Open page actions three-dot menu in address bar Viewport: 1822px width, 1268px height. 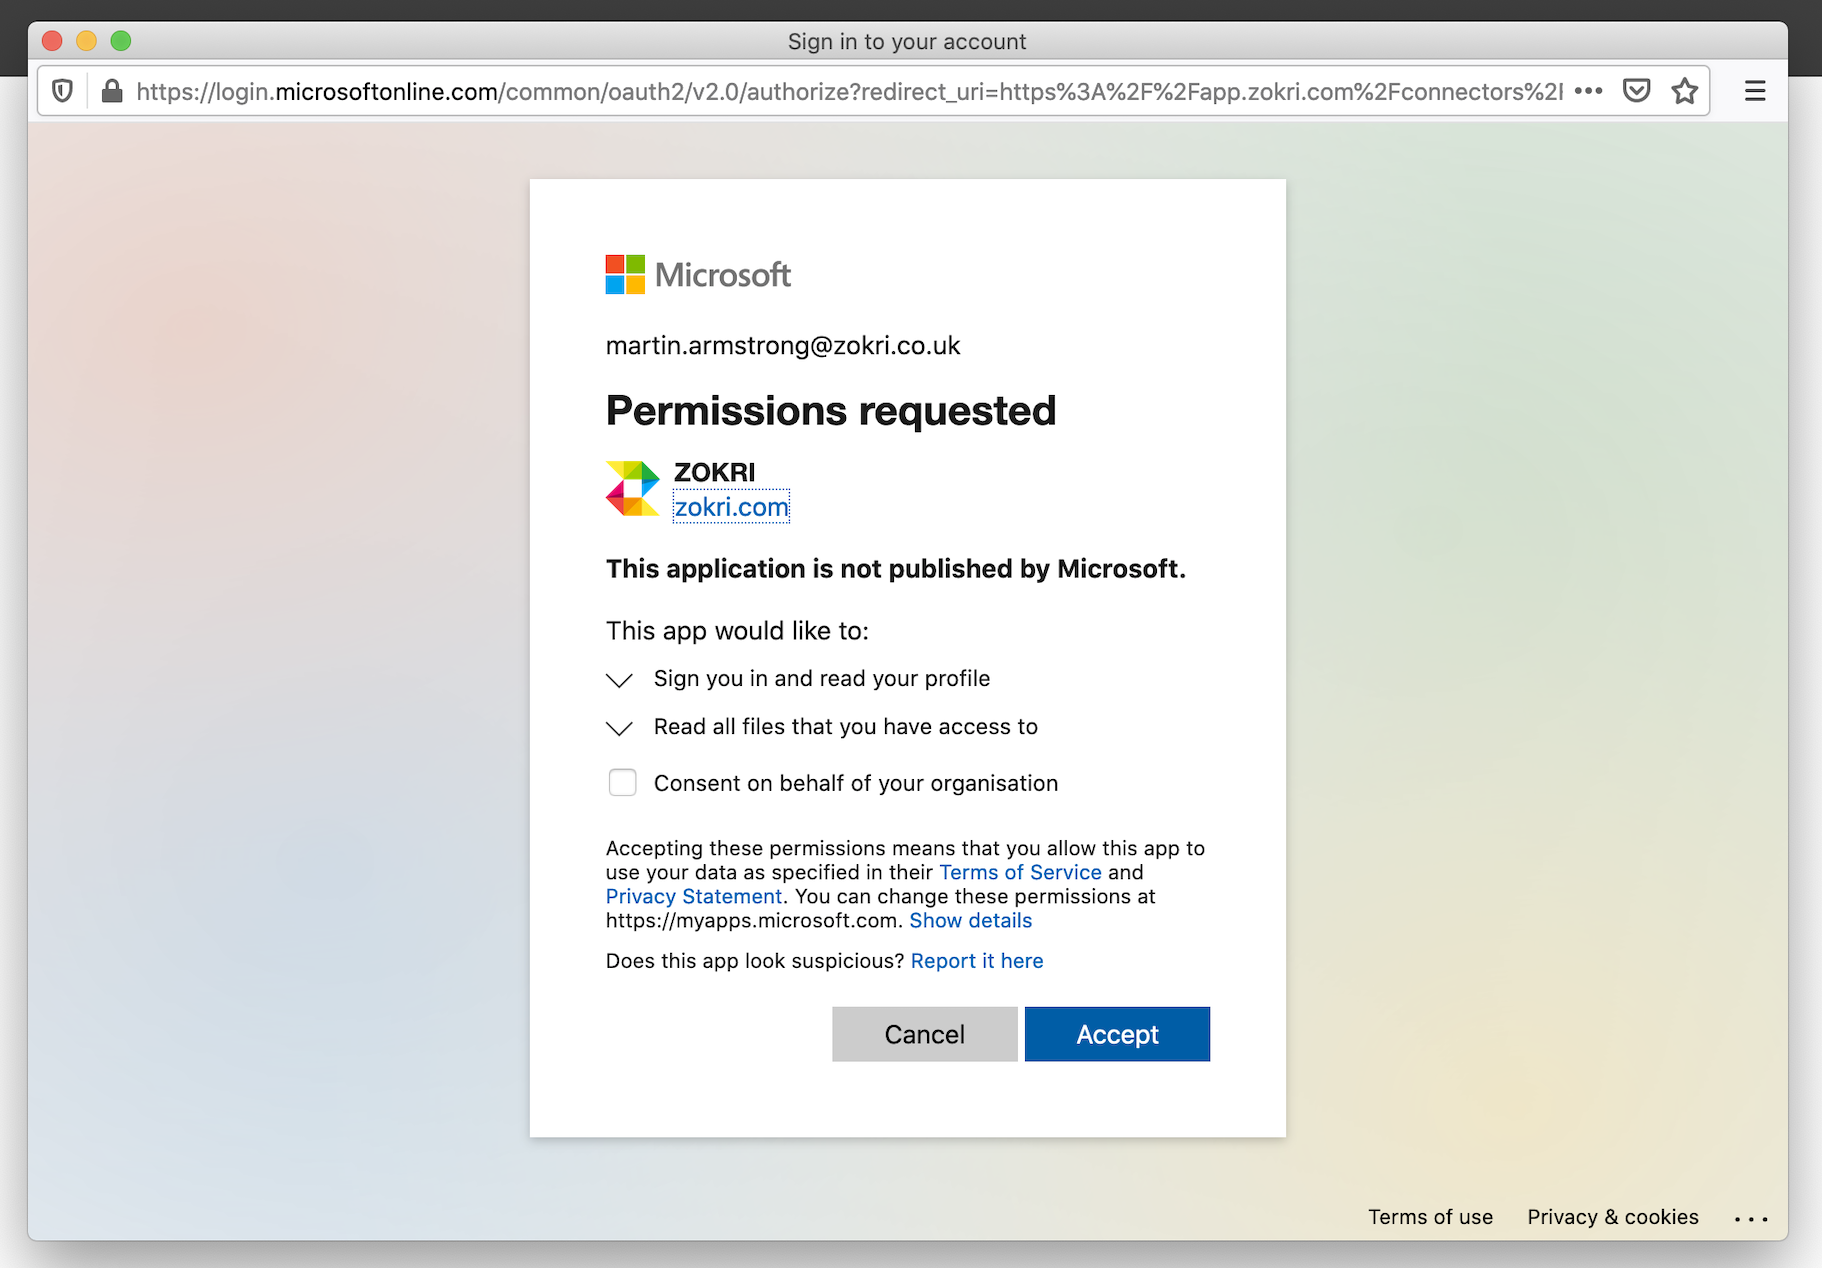tap(1588, 91)
